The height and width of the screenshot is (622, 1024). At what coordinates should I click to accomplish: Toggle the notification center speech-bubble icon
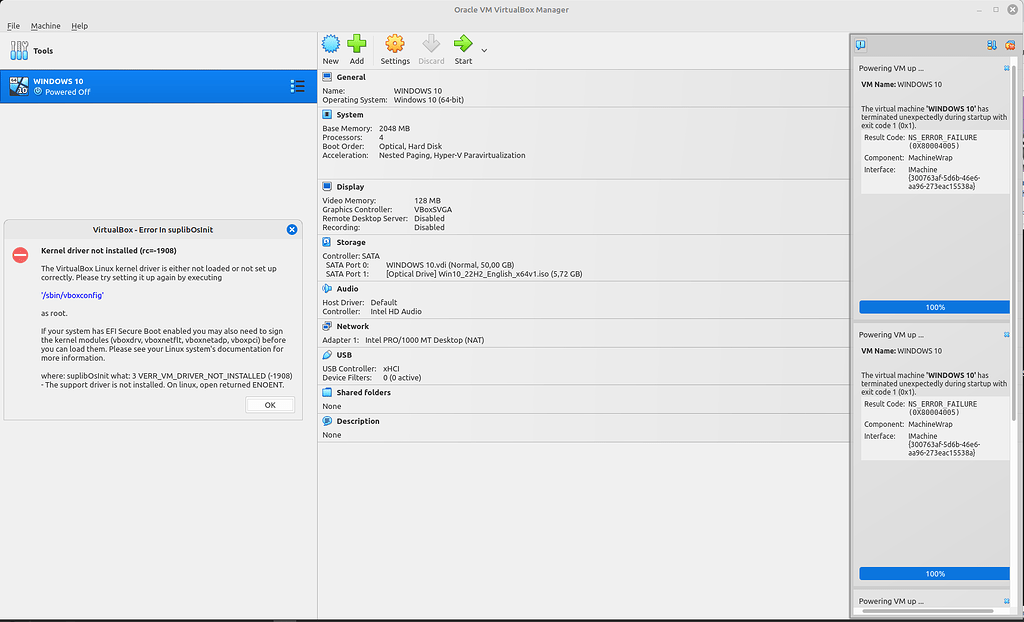coord(861,45)
